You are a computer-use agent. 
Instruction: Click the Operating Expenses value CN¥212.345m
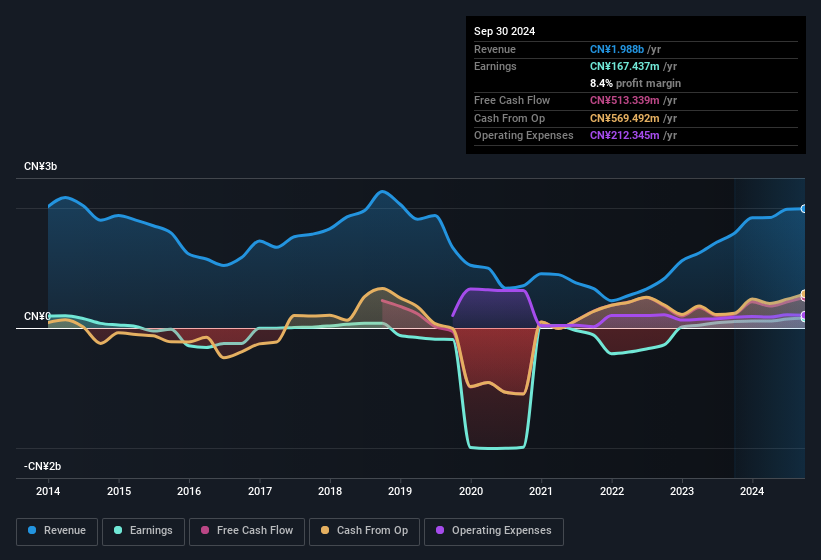625,136
